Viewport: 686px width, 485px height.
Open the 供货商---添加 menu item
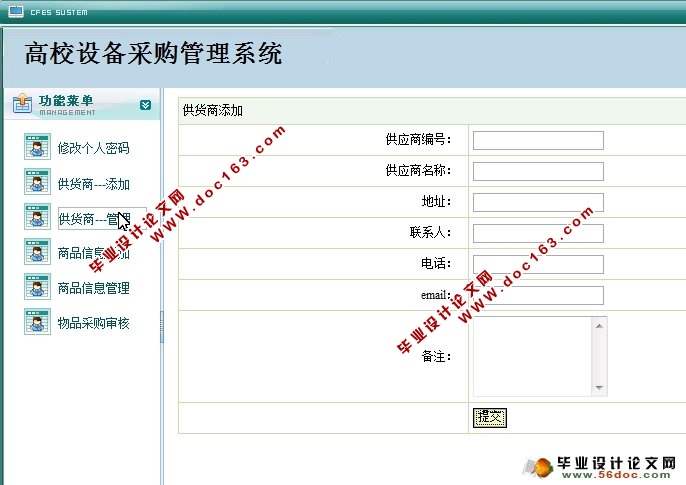[x=94, y=184]
